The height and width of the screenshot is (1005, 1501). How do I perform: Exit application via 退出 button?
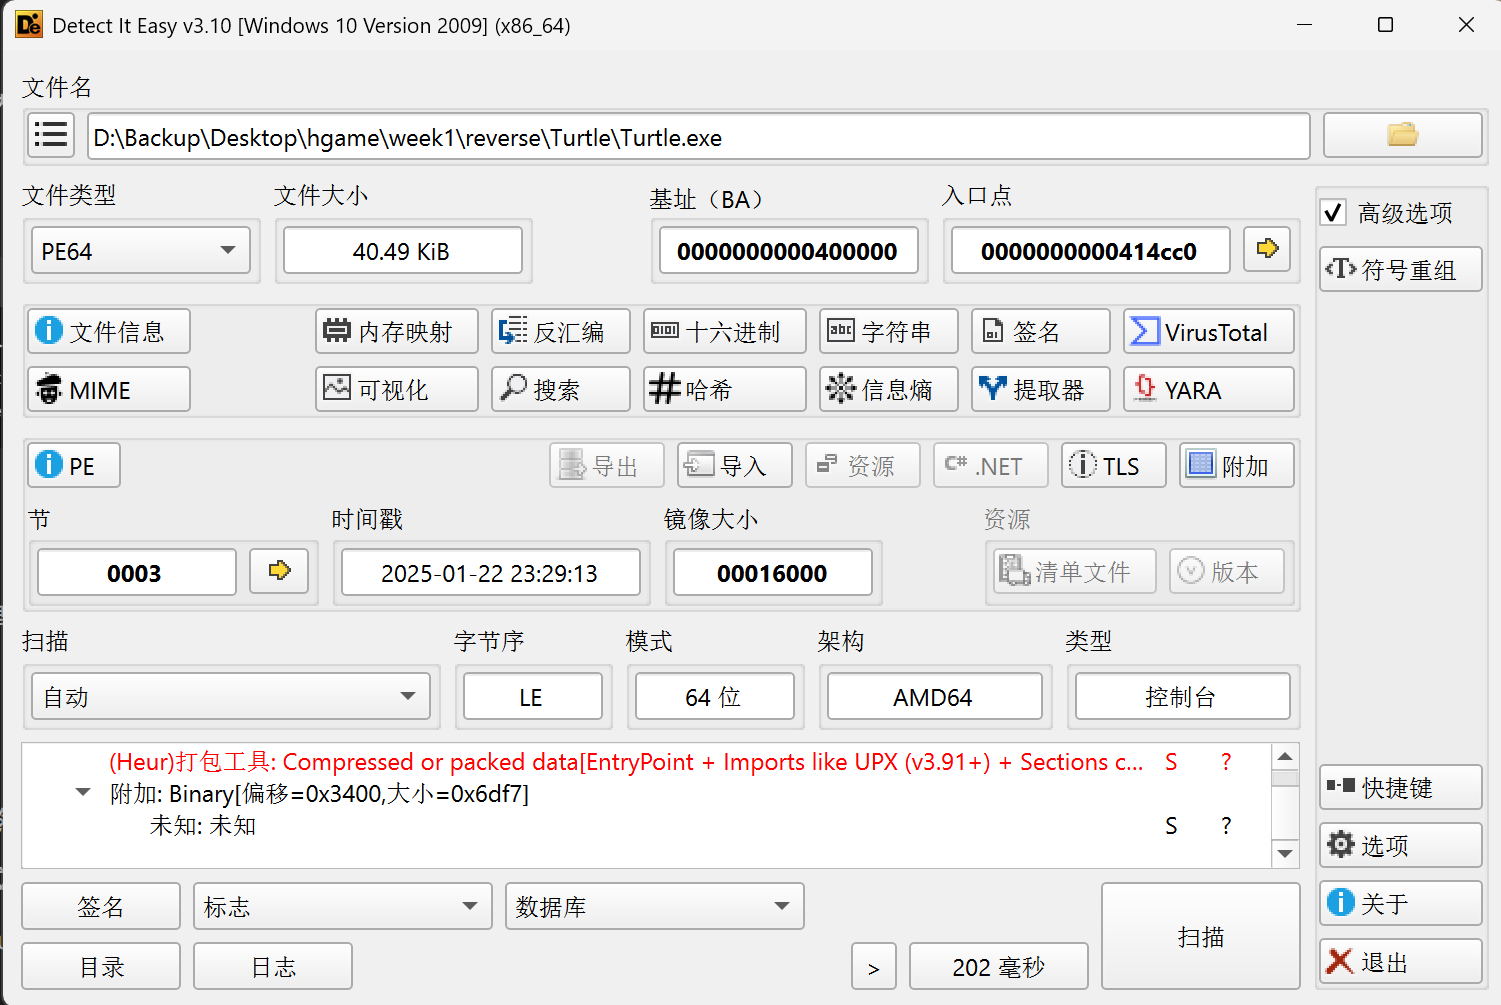pyautogui.click(x=1400, y=961)
